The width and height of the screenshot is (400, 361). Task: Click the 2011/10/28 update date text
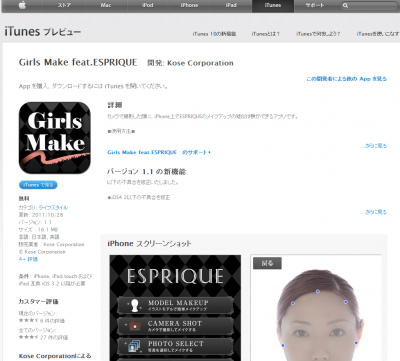point(47,215)
